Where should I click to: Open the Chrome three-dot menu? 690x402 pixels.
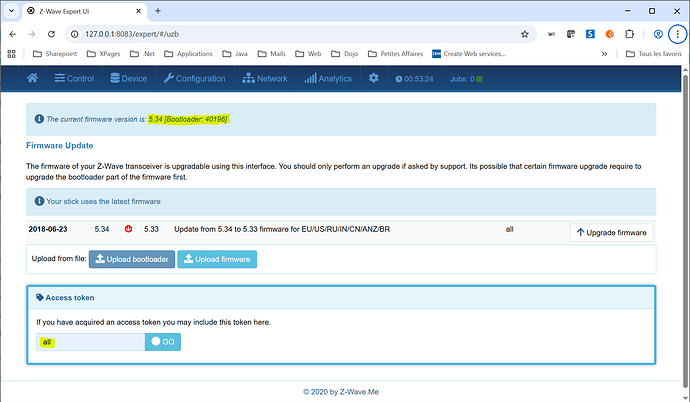point(678,34)
